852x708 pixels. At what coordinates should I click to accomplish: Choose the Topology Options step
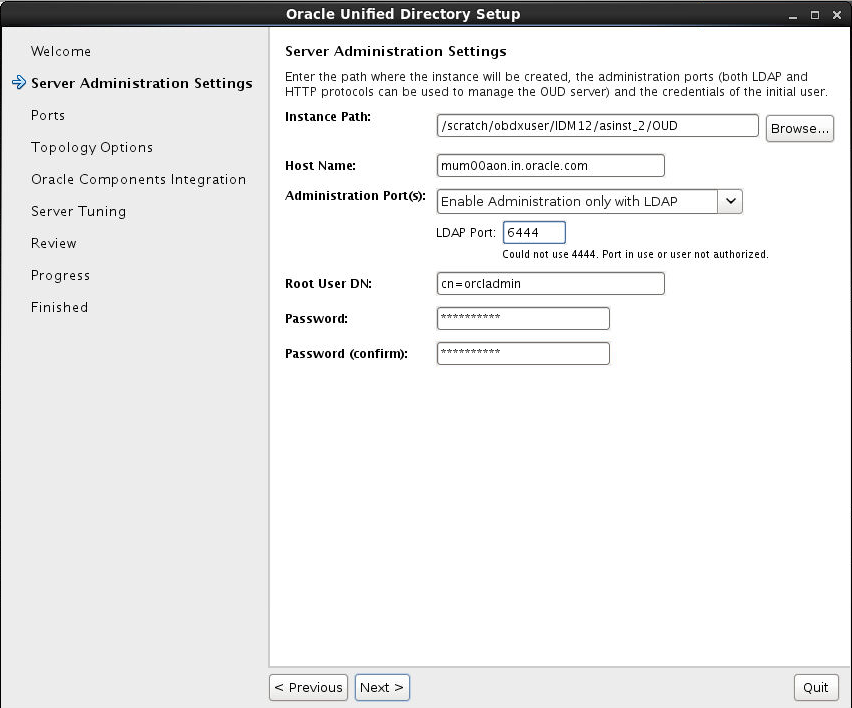pyautogui.click(x=92, y=147)
